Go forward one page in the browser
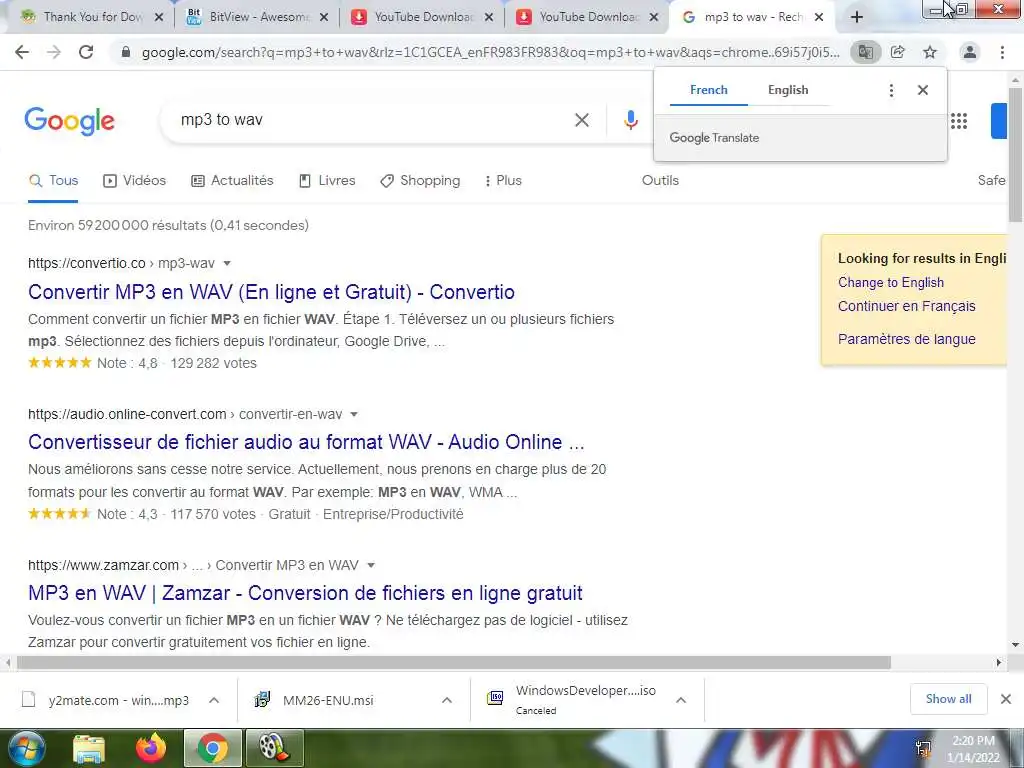Image resolution: width=1024 pixels, height=768 pixels. [x=54, y=52]
